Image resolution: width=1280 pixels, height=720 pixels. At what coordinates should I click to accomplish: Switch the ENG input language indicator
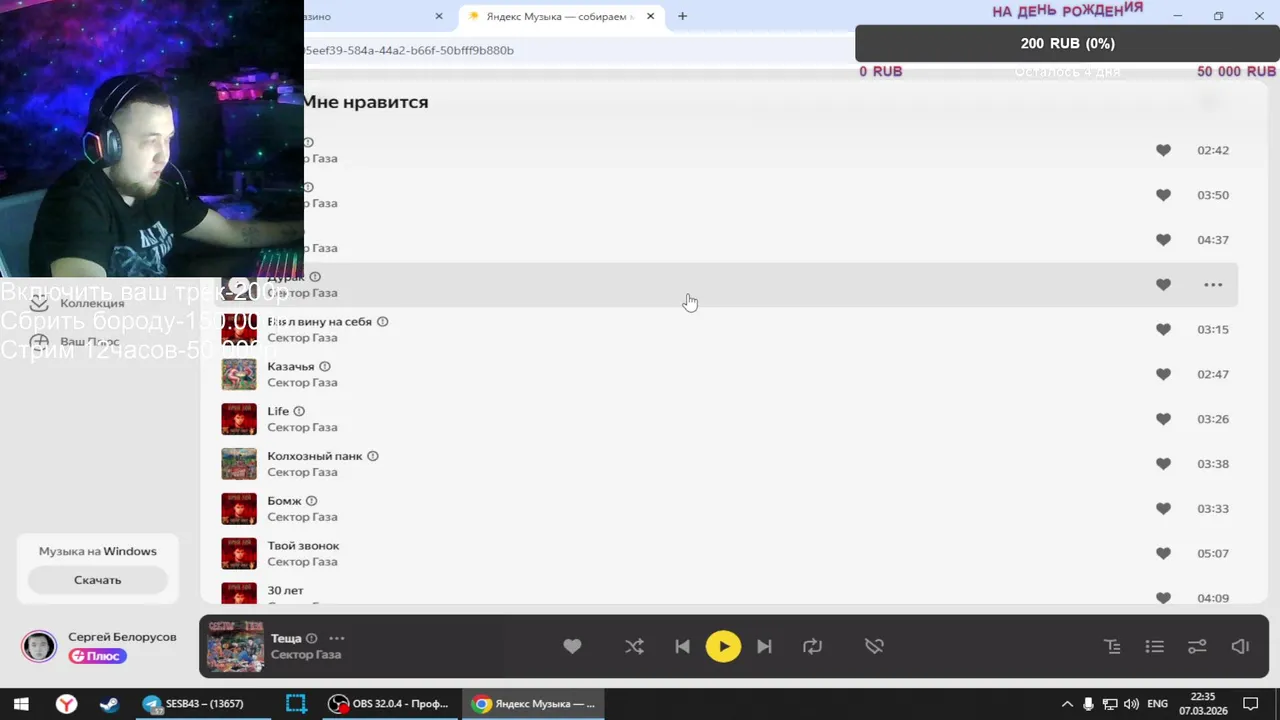pyautogui.click(x=1157, y=704)
